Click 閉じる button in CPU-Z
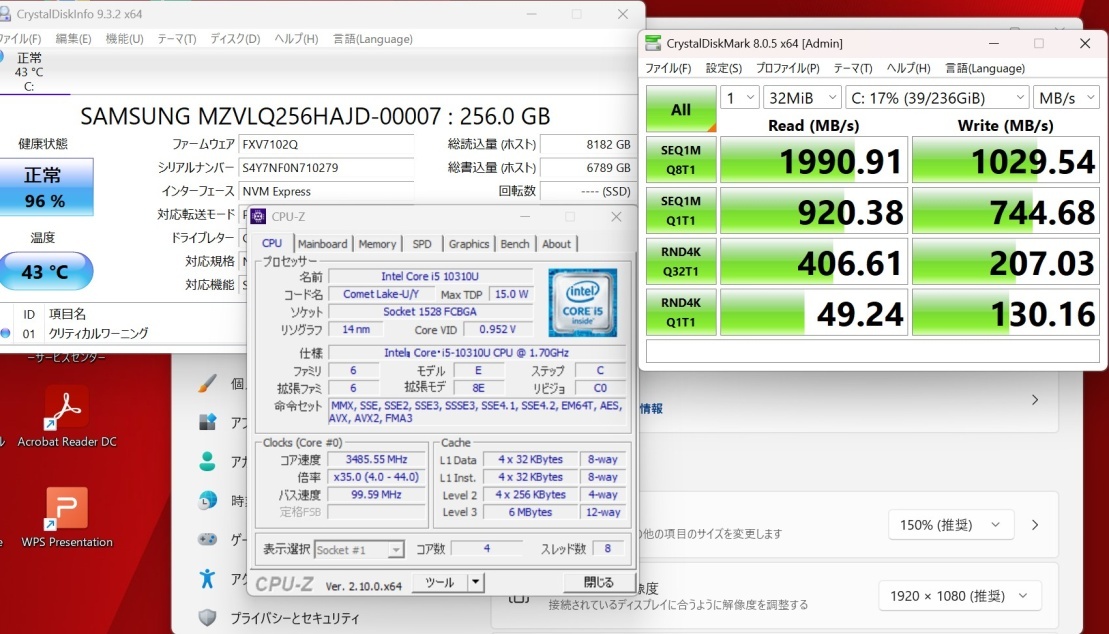1109x634 pixels. [x=598, y=582]
